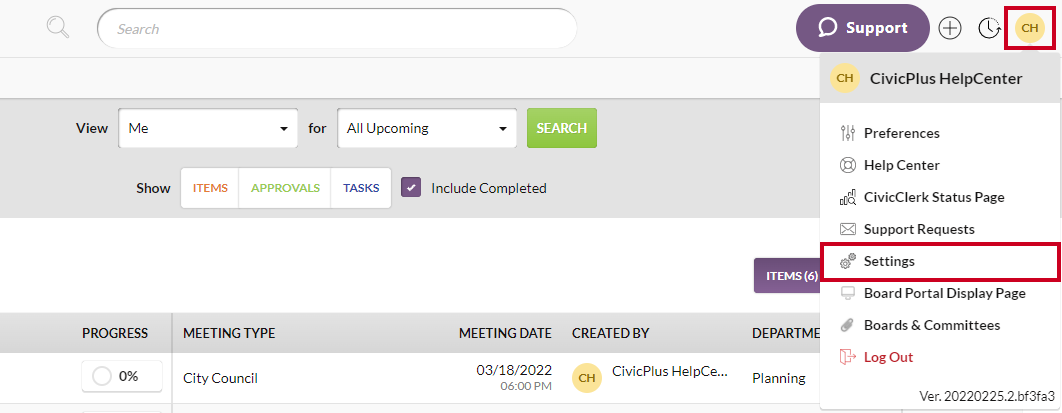Click the Settings gear icon
The height and width of the screenshot is (413, 1062).
point(848,261)
